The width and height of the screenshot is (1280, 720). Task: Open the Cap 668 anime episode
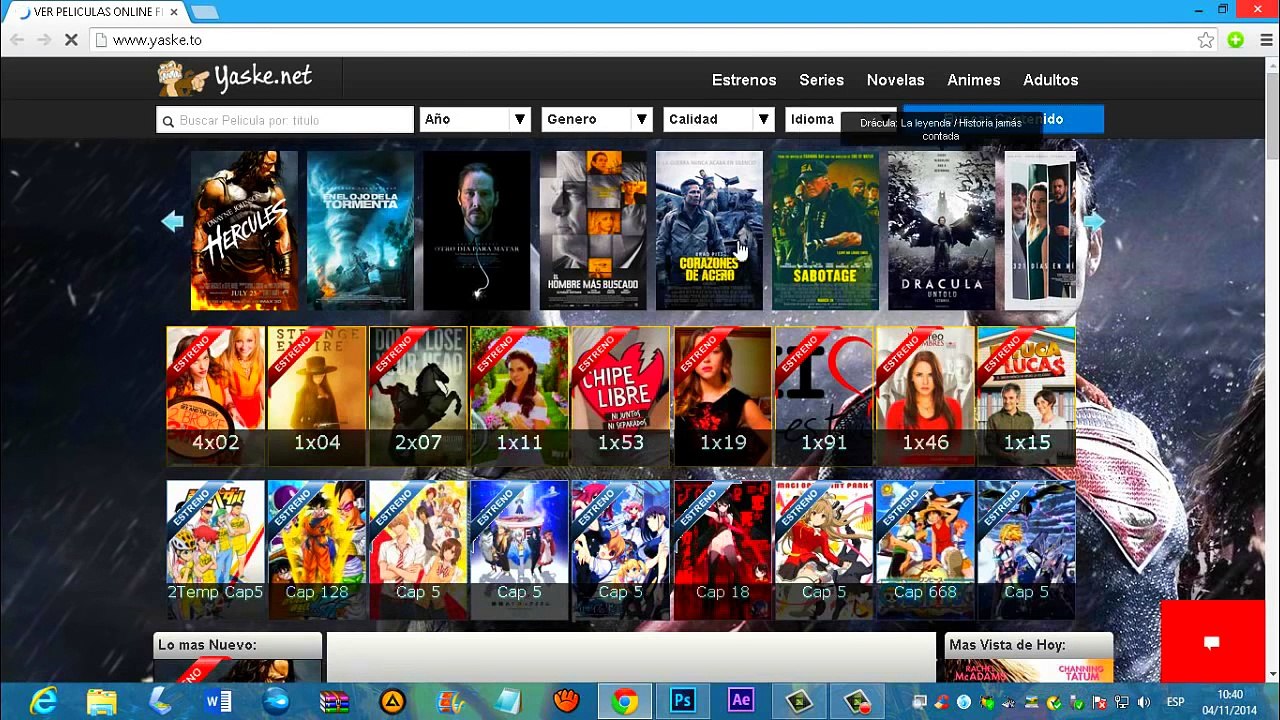925,550
